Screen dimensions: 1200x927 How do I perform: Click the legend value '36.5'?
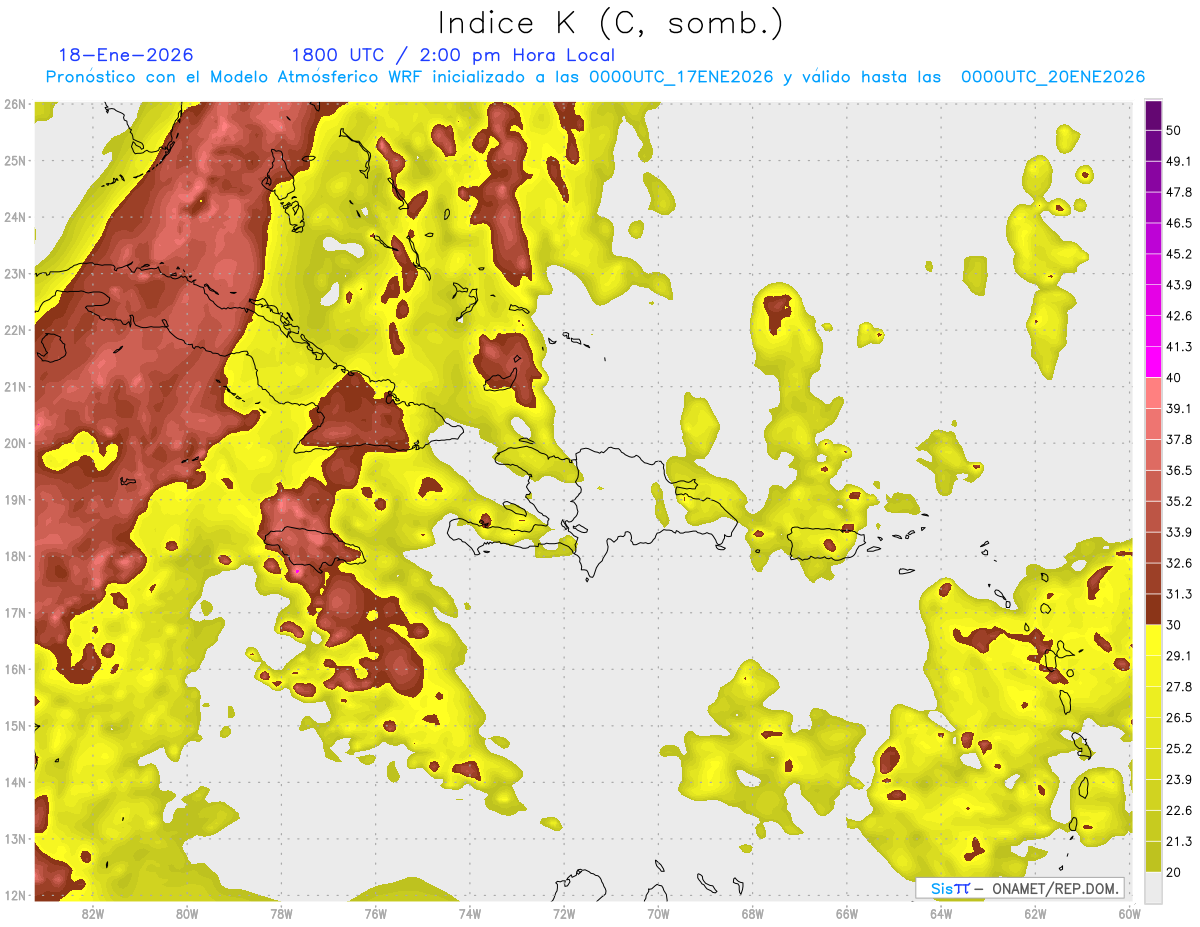click(x=1179, y=470)
